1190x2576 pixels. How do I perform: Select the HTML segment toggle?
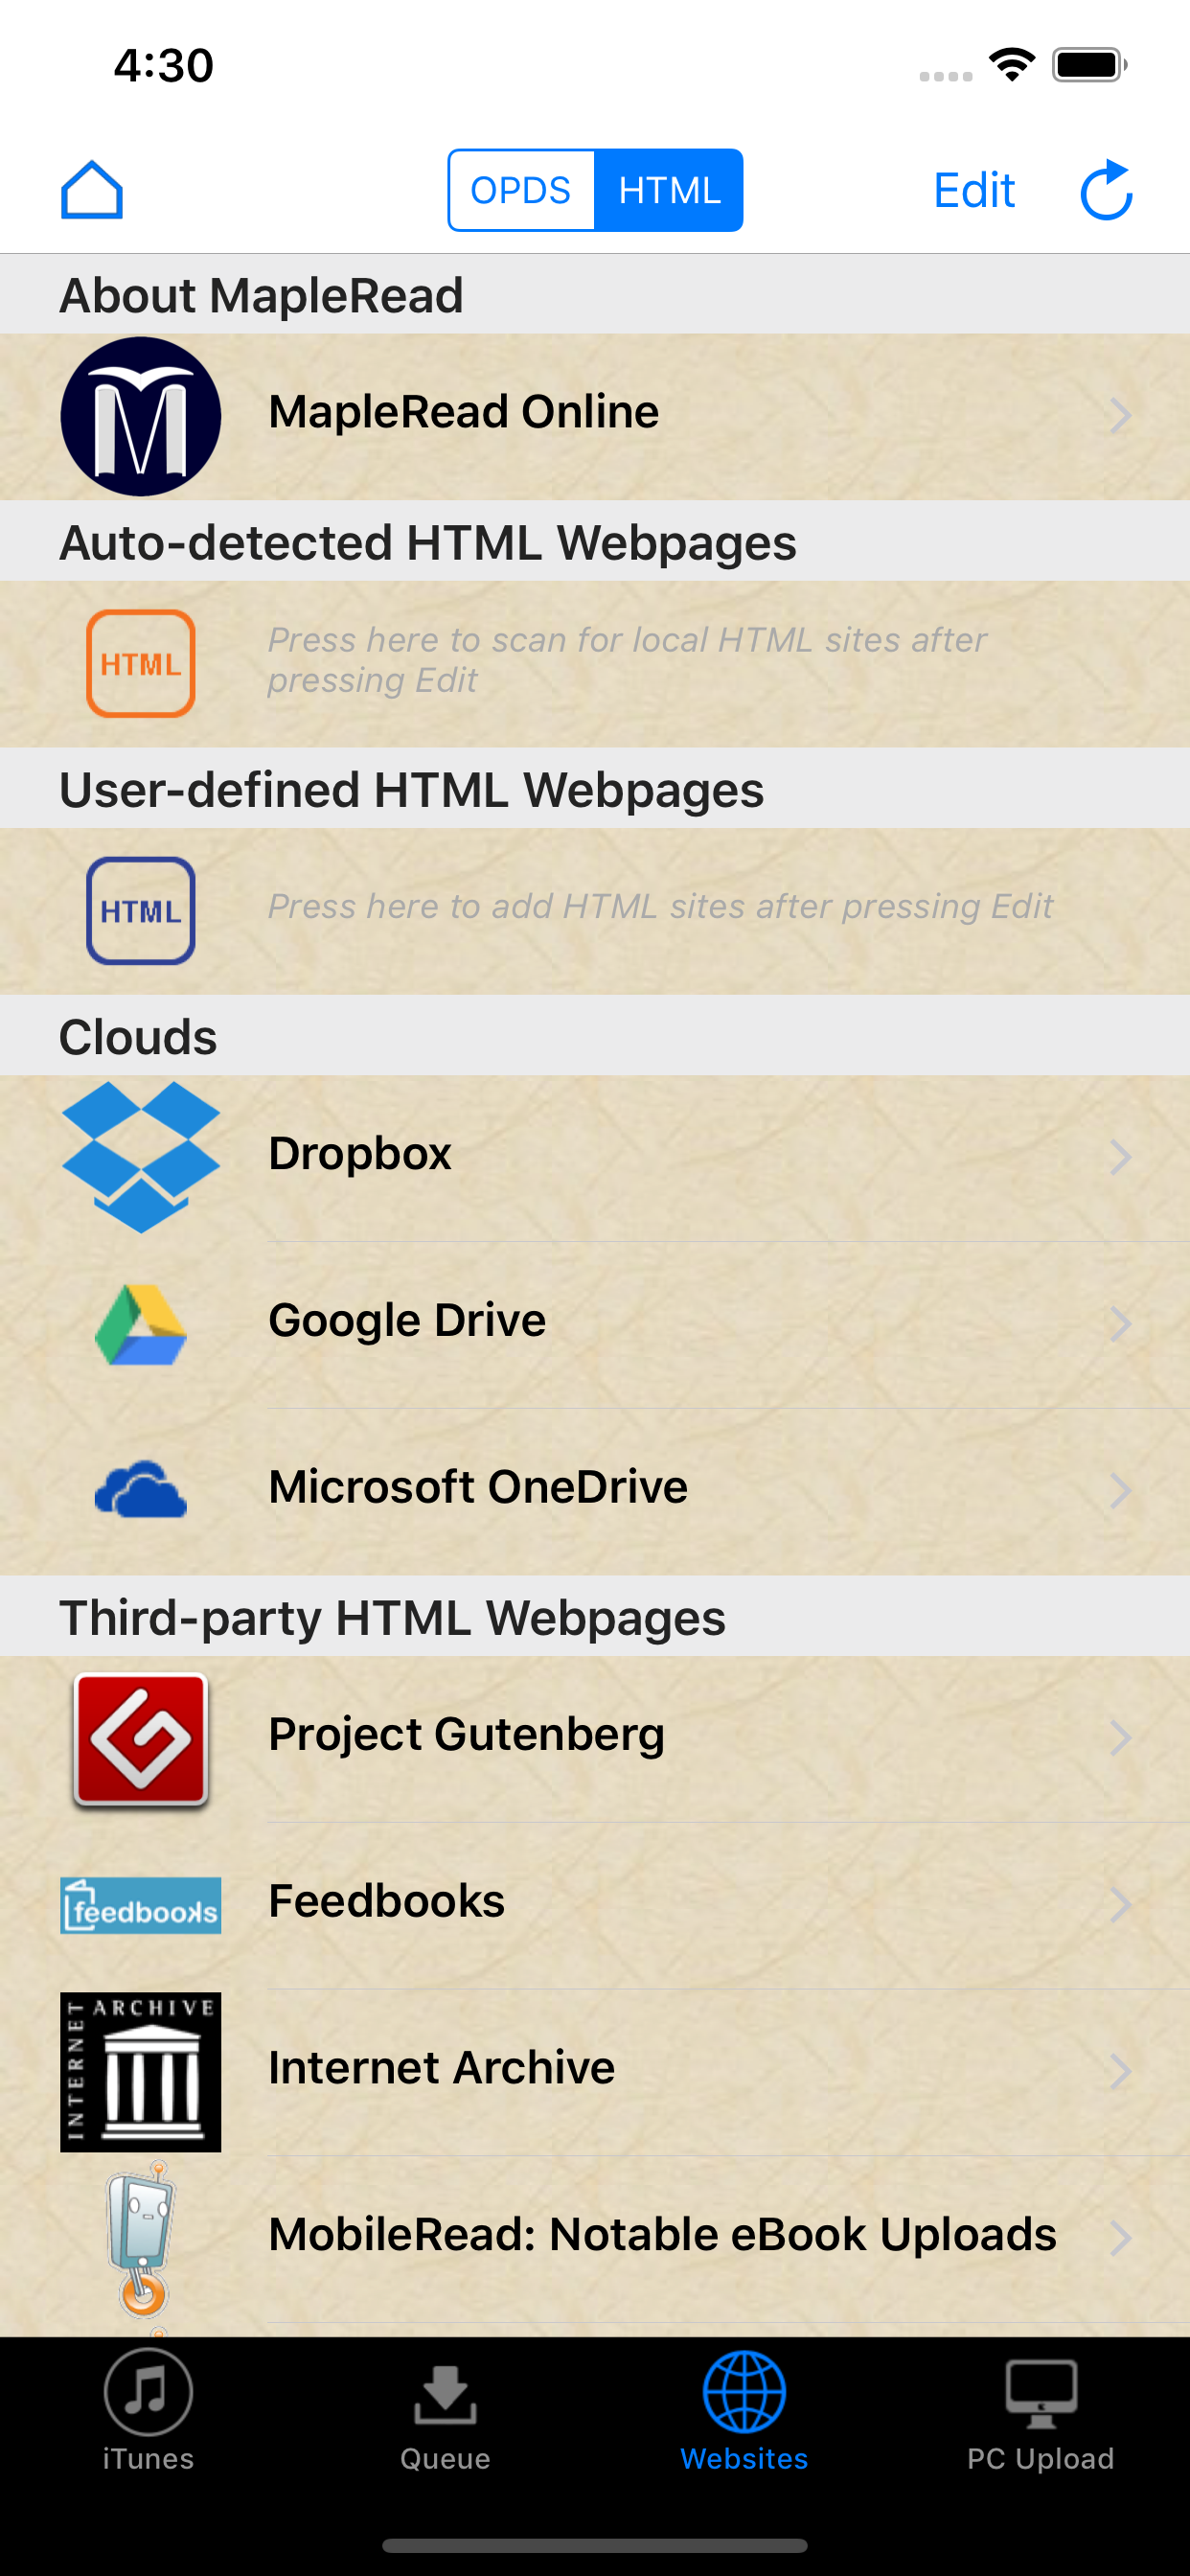[669, 190]
